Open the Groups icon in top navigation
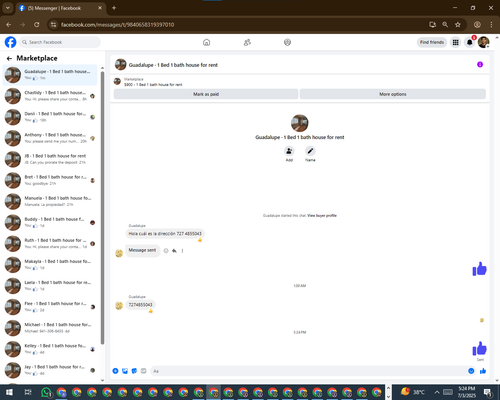Viewport: 500px width, 400px height. pos(287,42)
